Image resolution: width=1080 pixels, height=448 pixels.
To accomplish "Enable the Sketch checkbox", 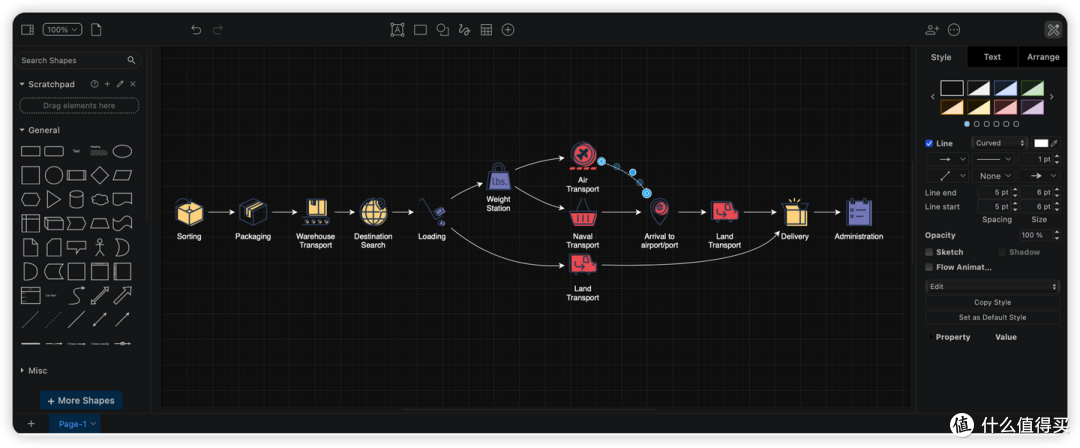I will tap(929, 252).
